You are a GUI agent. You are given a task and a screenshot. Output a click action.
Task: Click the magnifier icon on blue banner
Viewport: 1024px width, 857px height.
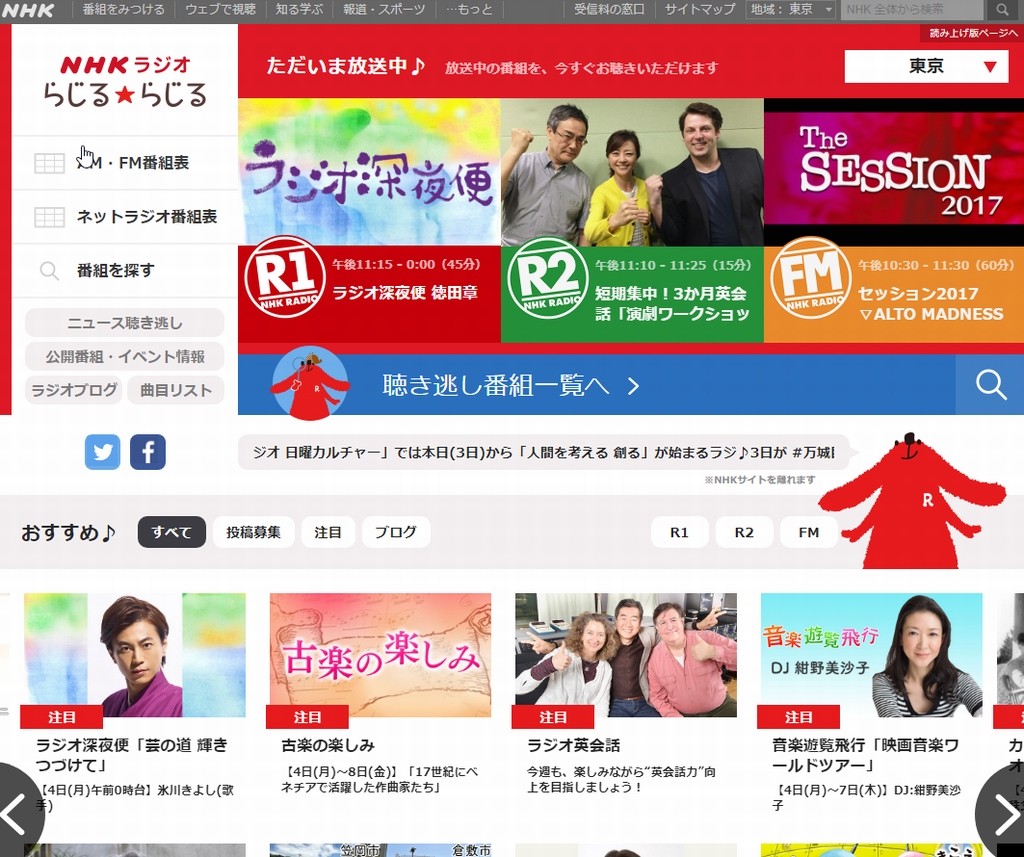coord(990,385)
